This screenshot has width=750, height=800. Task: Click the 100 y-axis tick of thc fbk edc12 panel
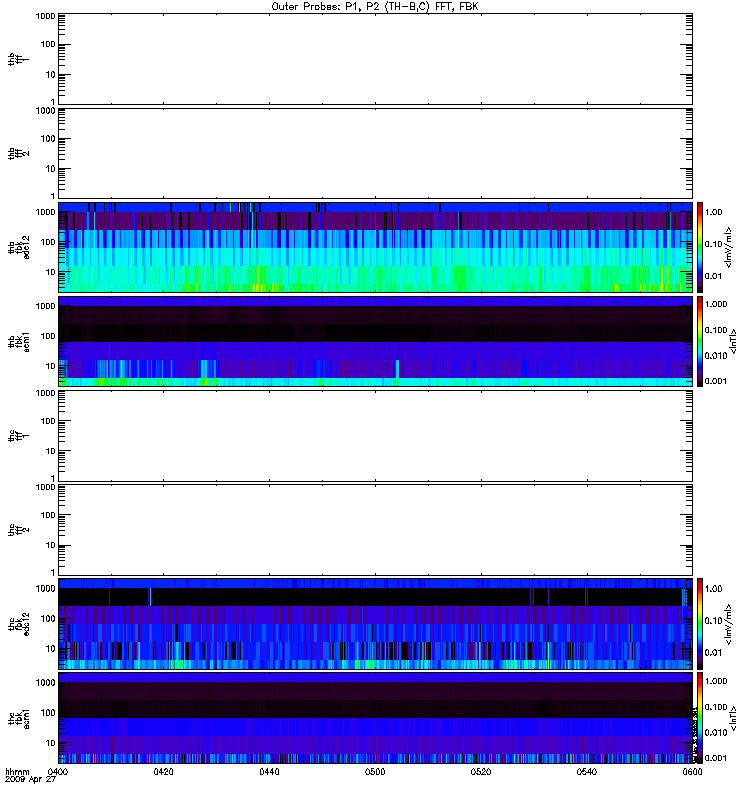(48, 619)
